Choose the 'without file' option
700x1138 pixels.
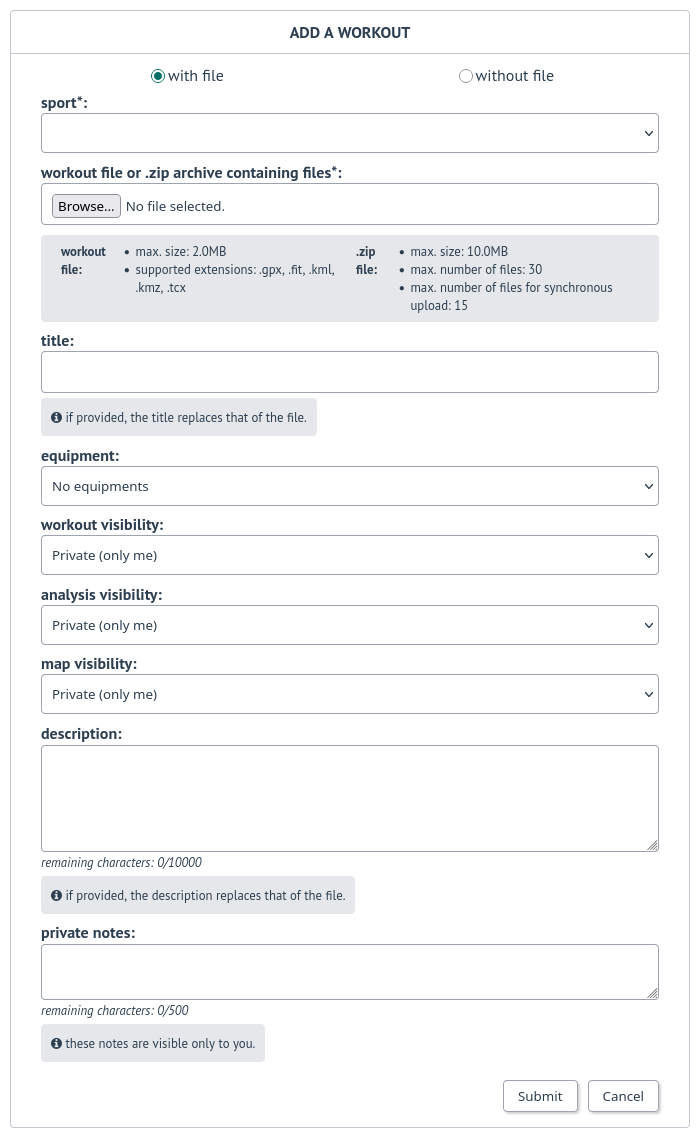pos(465,75)
